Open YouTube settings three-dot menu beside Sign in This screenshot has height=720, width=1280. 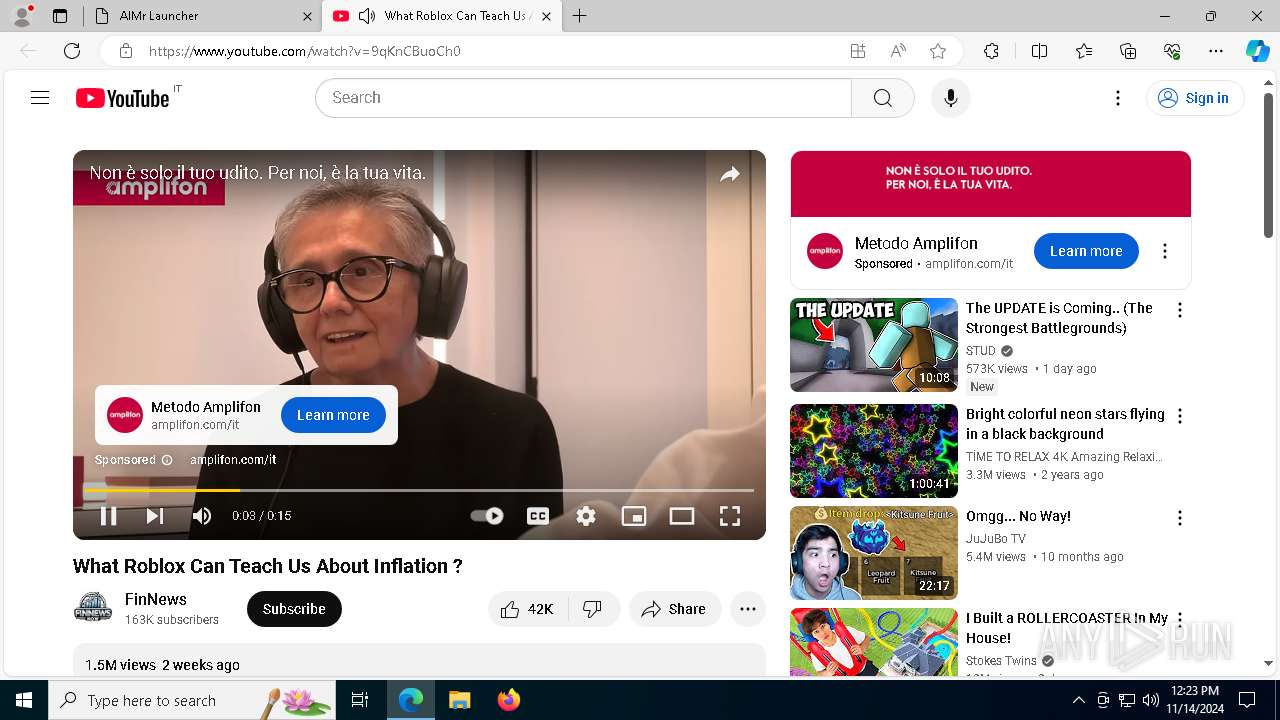pos(1118,98)
